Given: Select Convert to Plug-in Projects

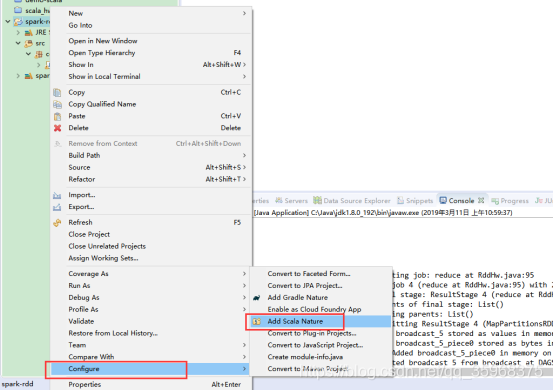Looking at the screenshot, I should [321, 334].
